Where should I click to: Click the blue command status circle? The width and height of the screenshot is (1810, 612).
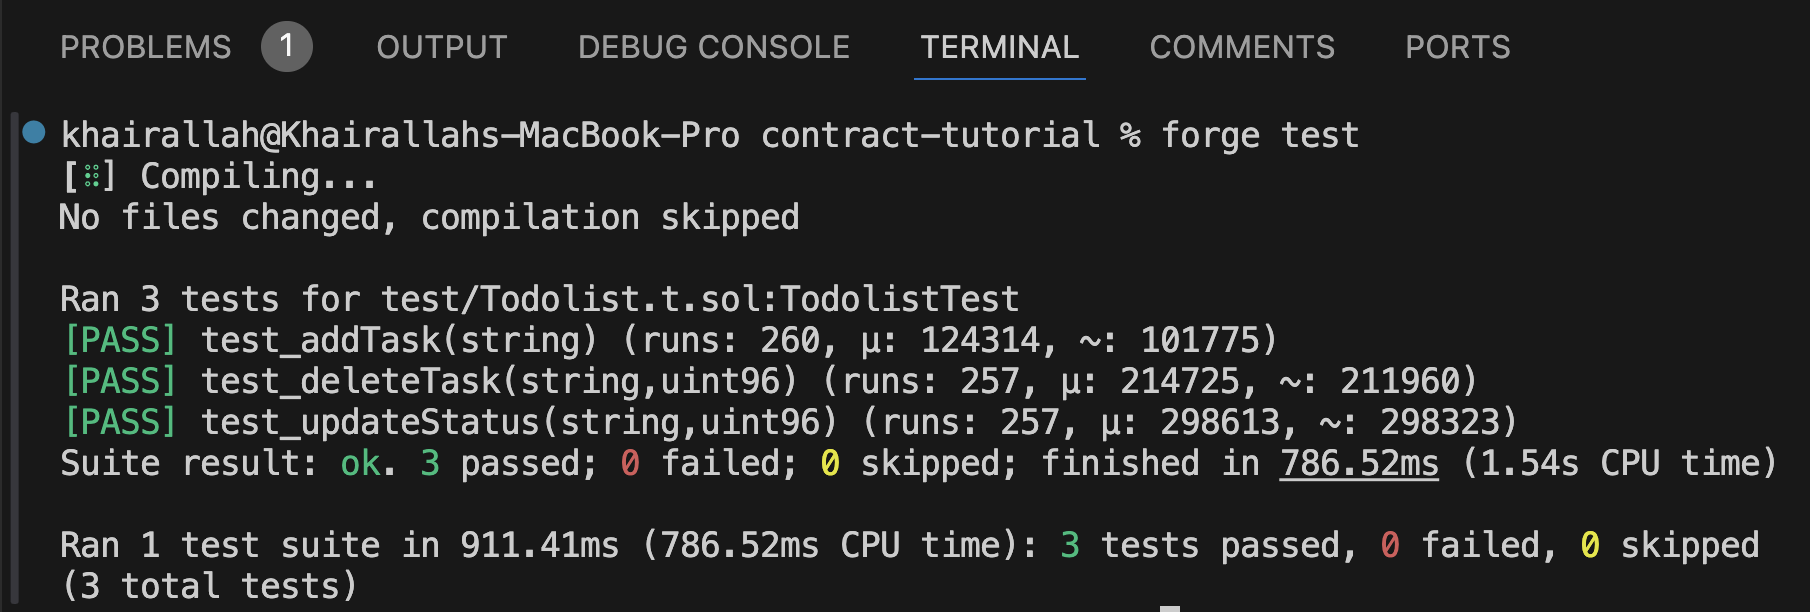(34, 132)
